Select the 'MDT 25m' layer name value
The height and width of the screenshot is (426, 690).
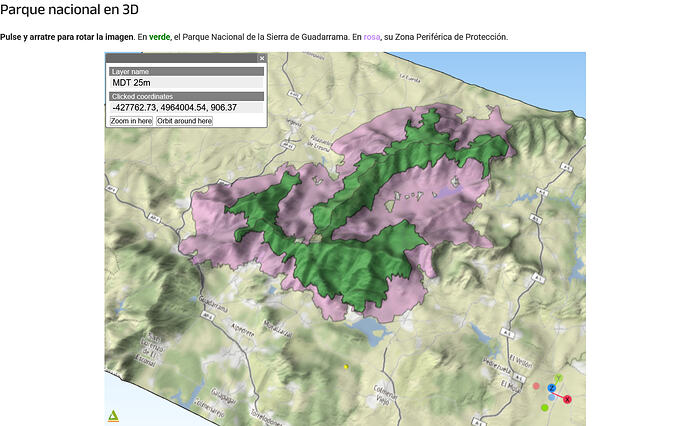(x=187, y=82)
